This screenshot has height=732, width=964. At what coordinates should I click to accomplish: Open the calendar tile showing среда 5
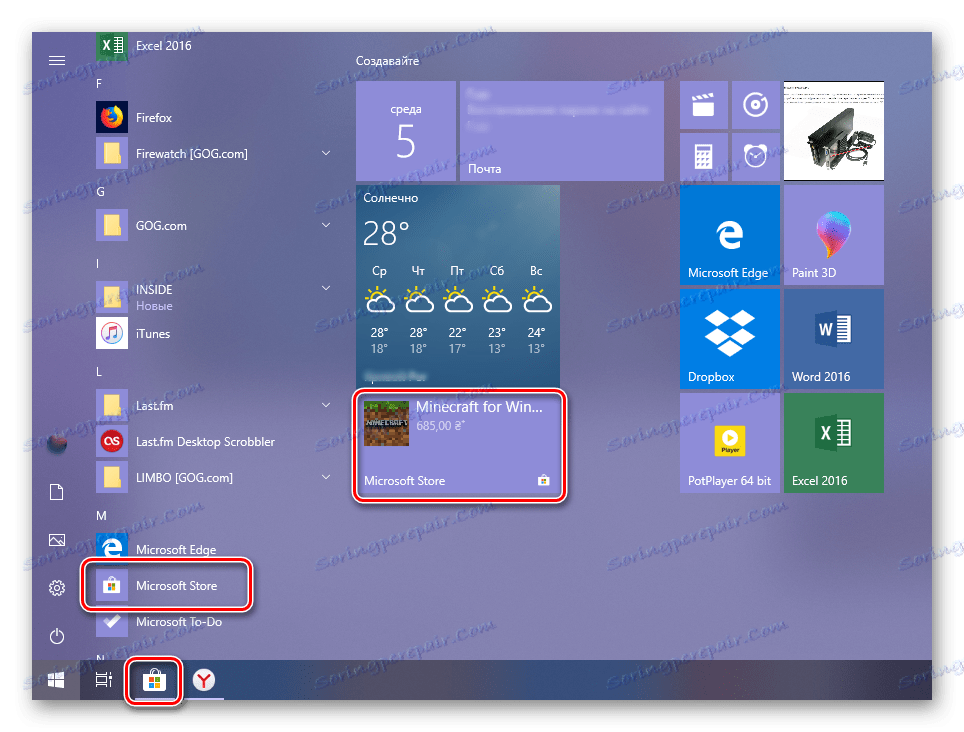[x=406, y=131]
